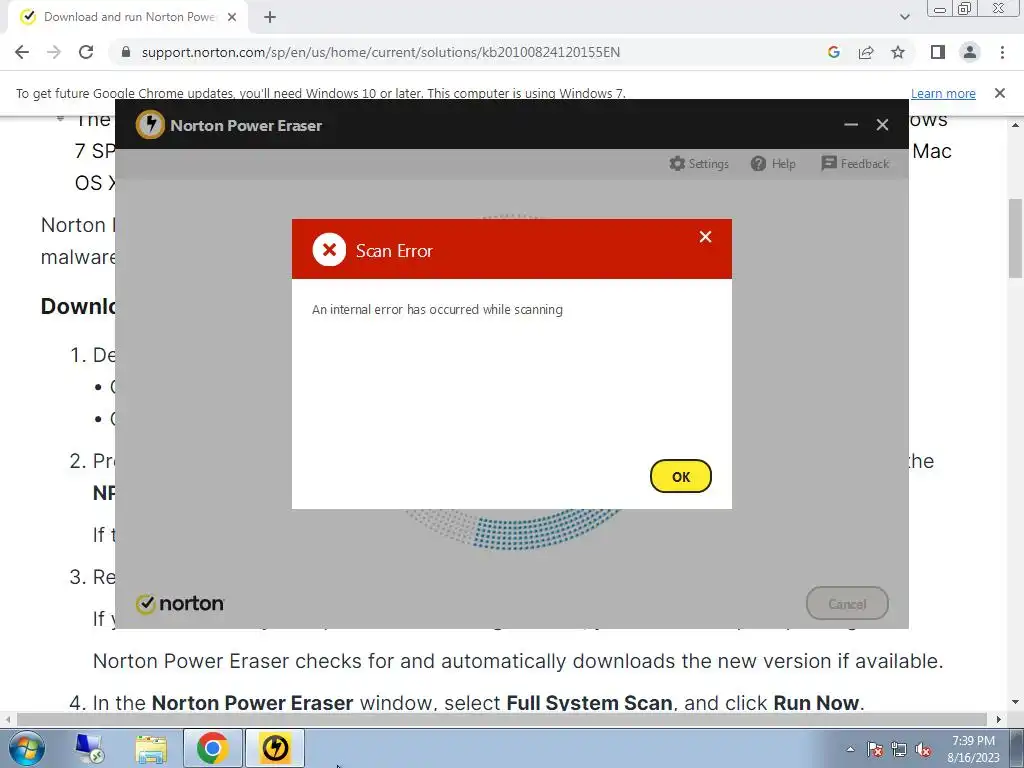Minimize the Norton Power Eraser window
The image size is (1024, 768).
(x=851, y=124)
